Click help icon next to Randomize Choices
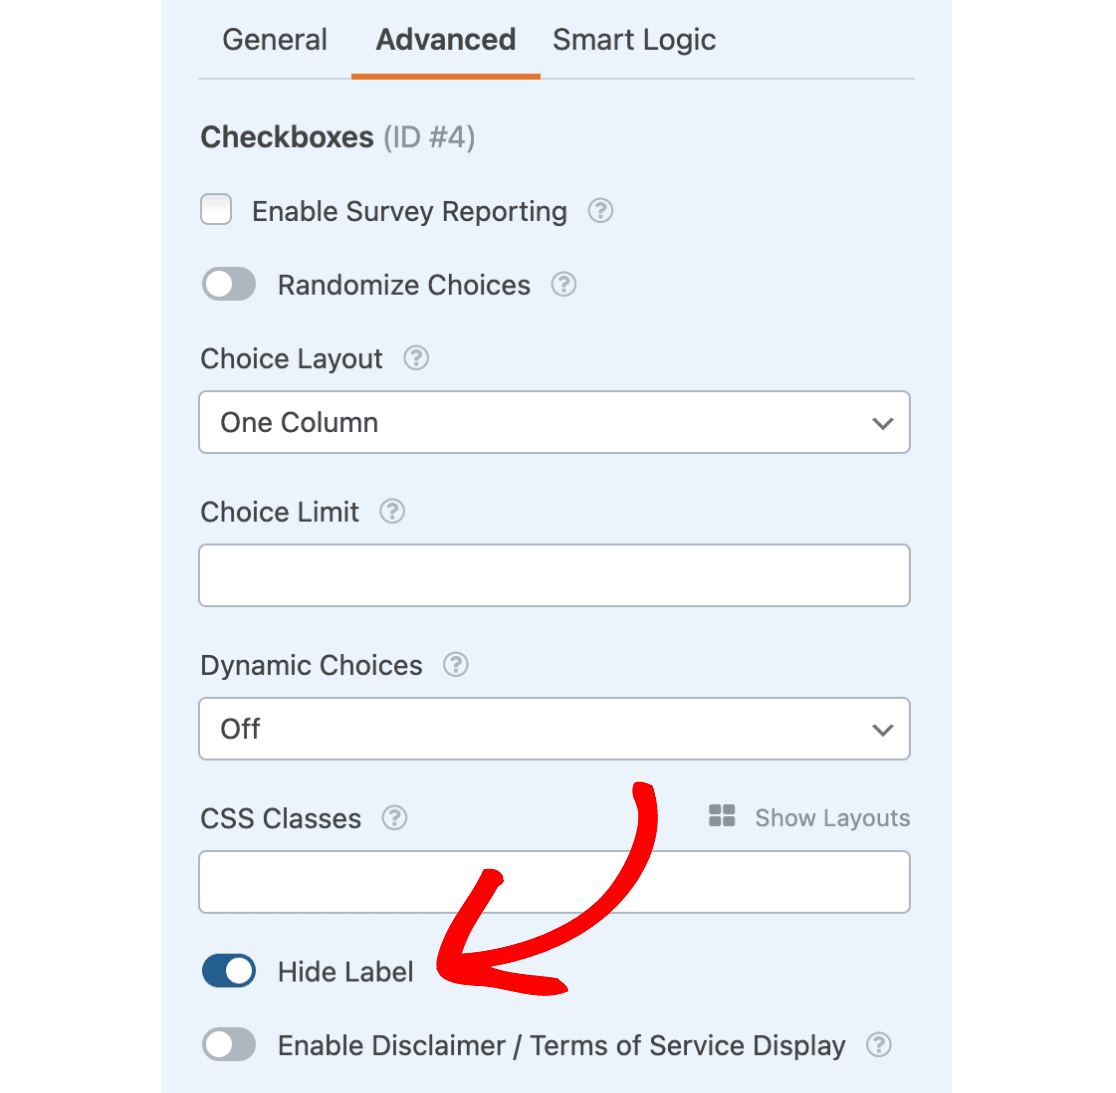1116x1093 pixels. pos(564,285)
